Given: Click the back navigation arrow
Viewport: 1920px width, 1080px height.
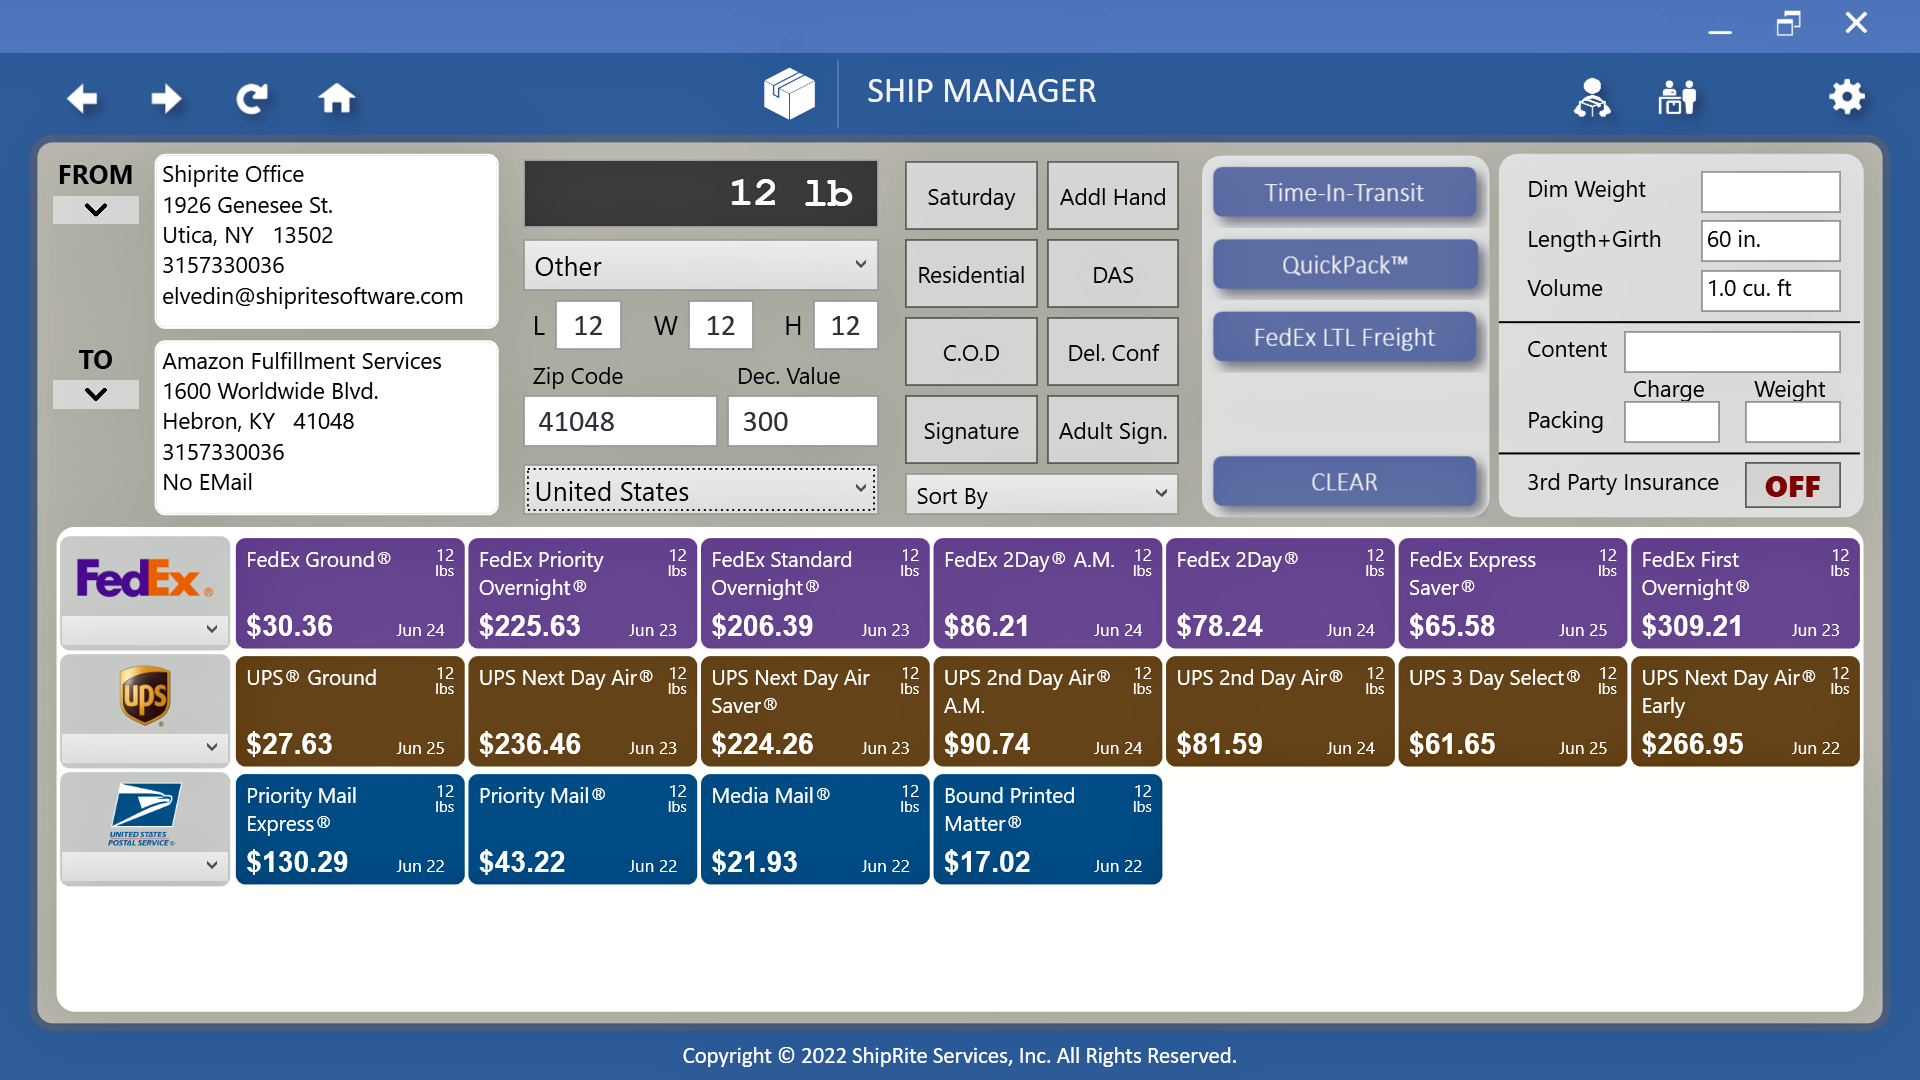Looking at the screenshot, I should pos(82,98).
